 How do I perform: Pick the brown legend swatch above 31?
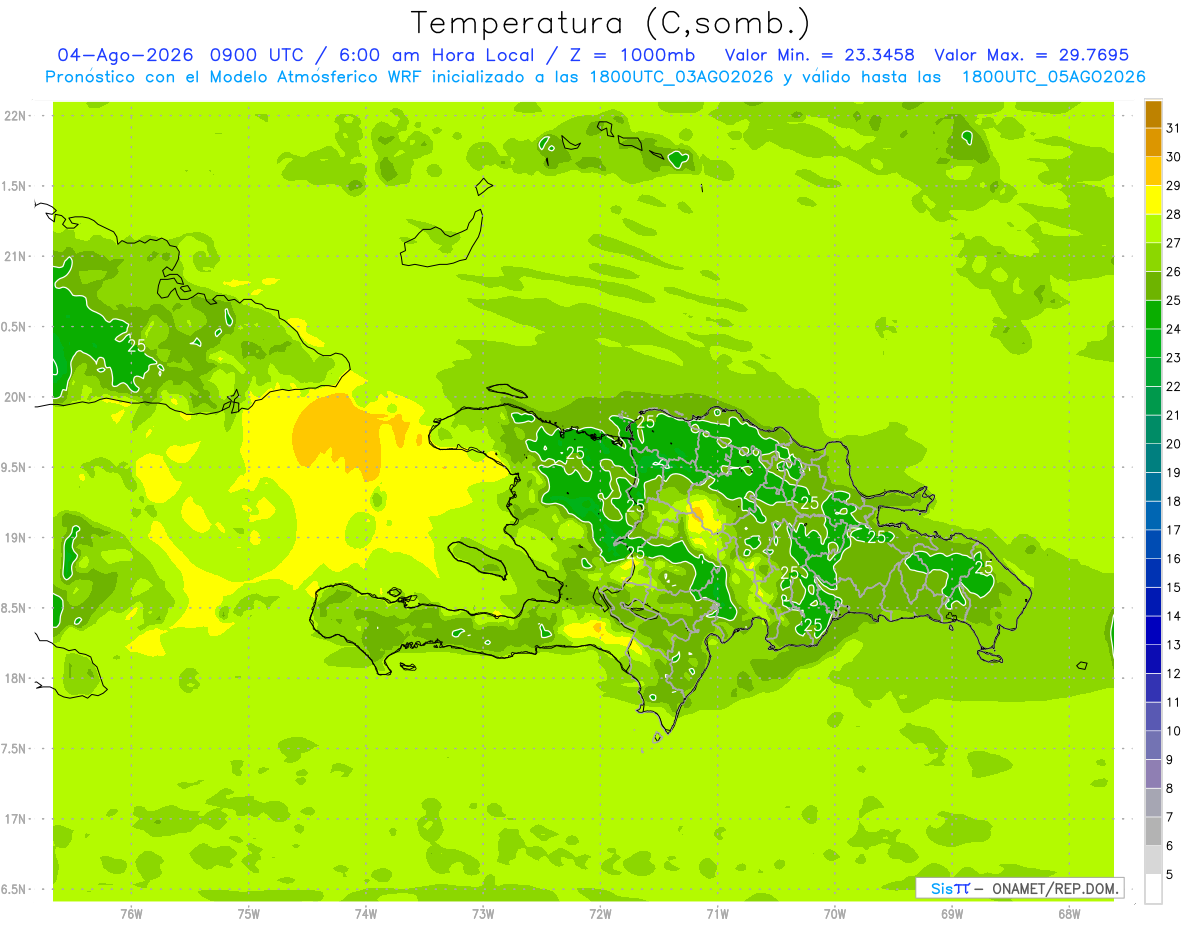(1153, 114)
